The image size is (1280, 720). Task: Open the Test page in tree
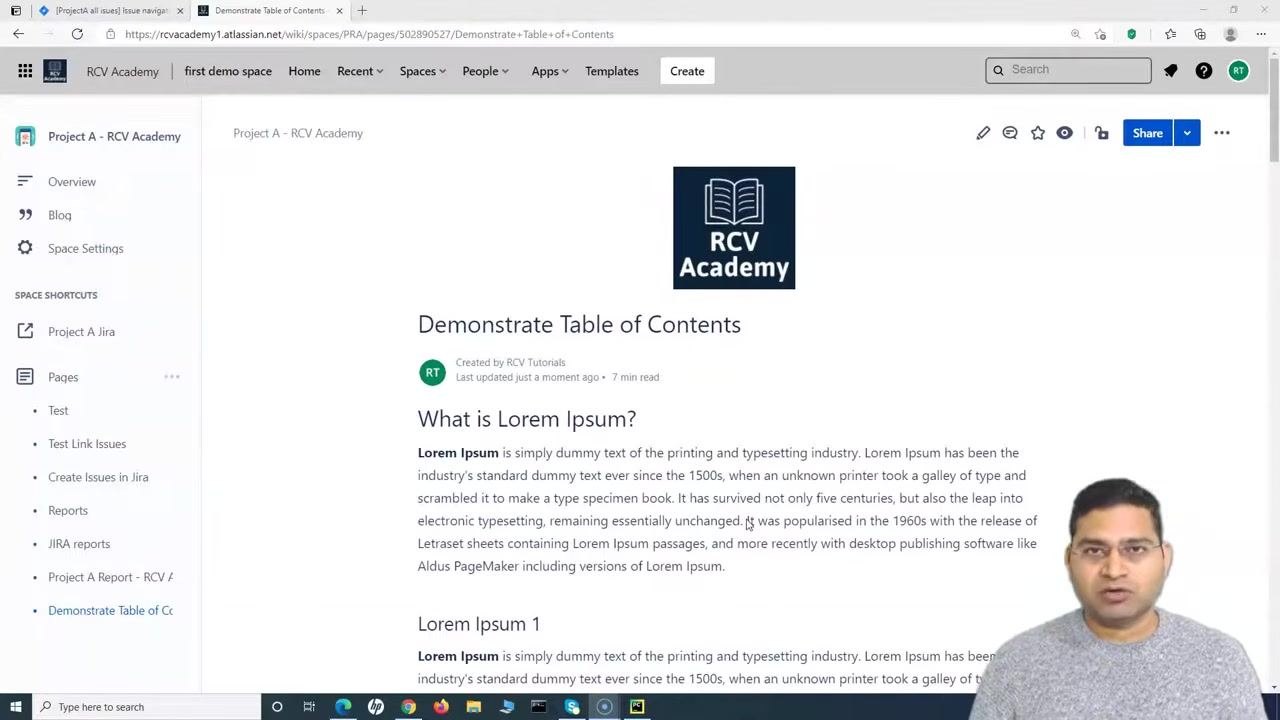coord(58,411)
